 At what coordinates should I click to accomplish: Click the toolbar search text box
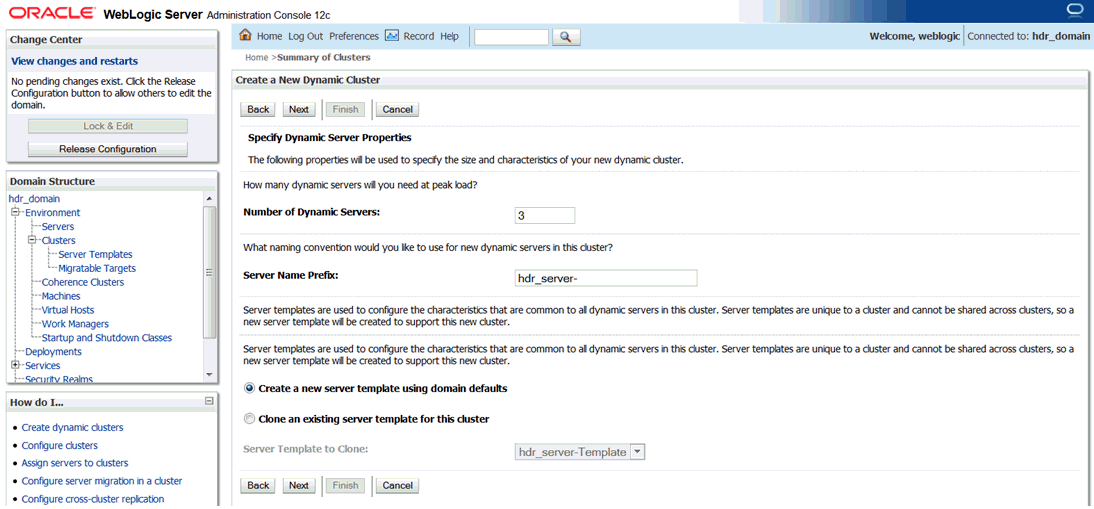(512, 37)
